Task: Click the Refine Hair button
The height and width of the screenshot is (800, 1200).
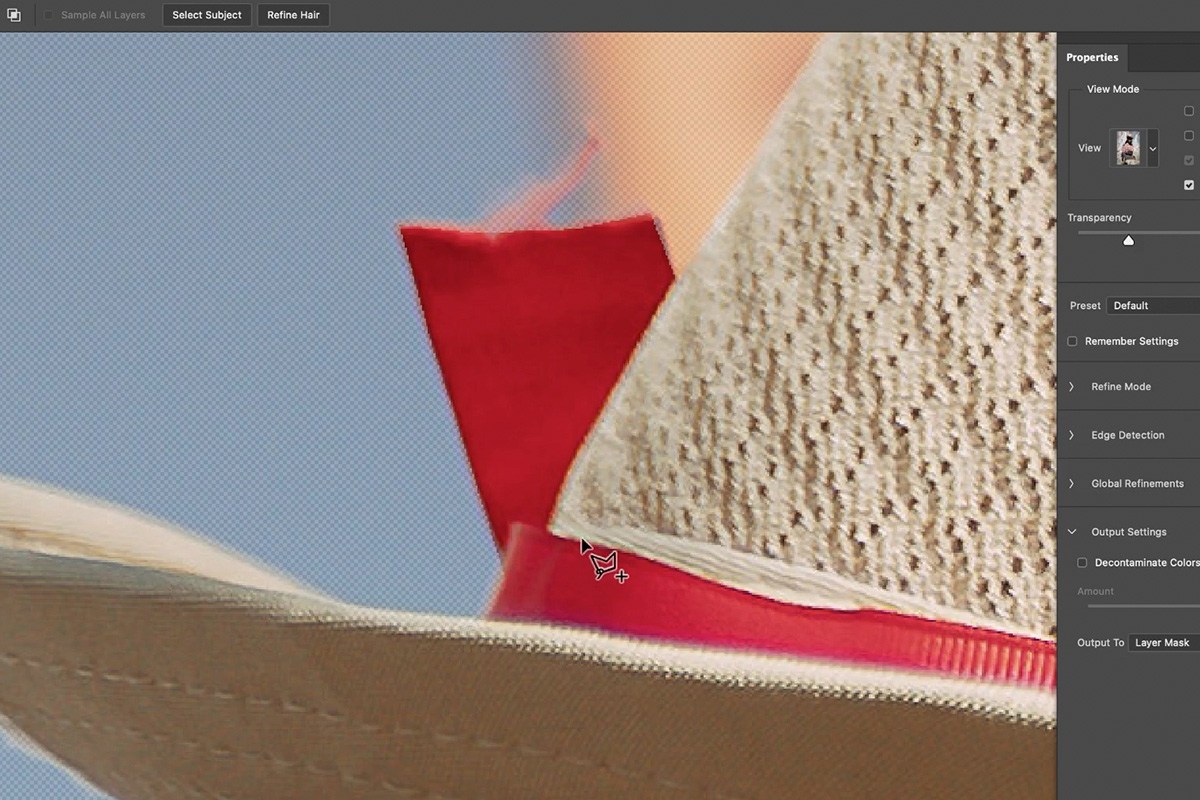Action: [294, 15]
